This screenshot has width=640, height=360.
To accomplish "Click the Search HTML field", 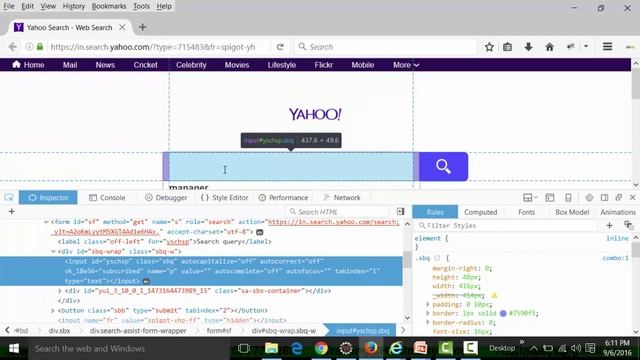I will (x=338, y=212).
